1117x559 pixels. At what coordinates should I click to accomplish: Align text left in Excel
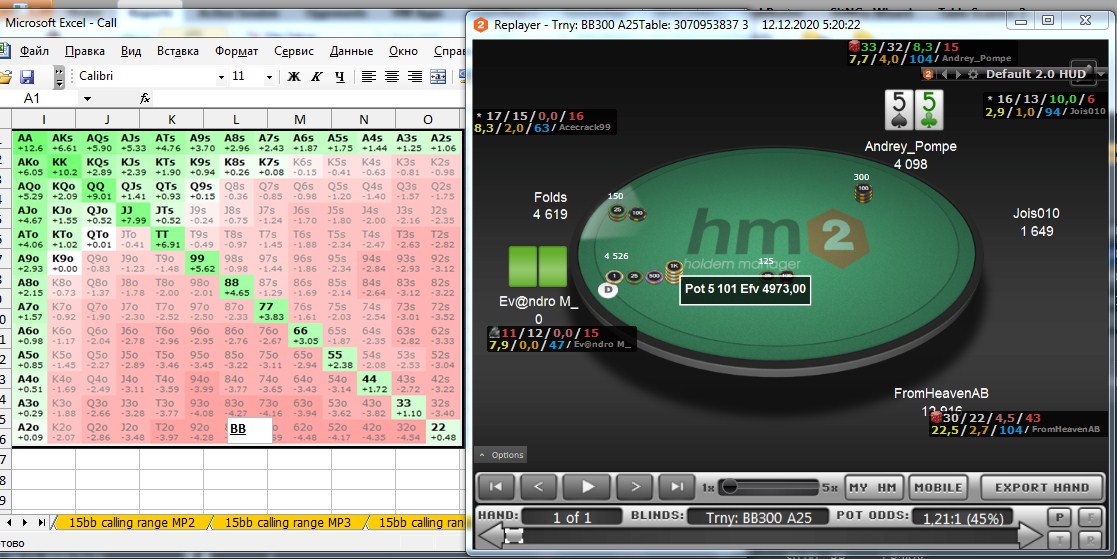pyautogui.click(x=368, y=76)
